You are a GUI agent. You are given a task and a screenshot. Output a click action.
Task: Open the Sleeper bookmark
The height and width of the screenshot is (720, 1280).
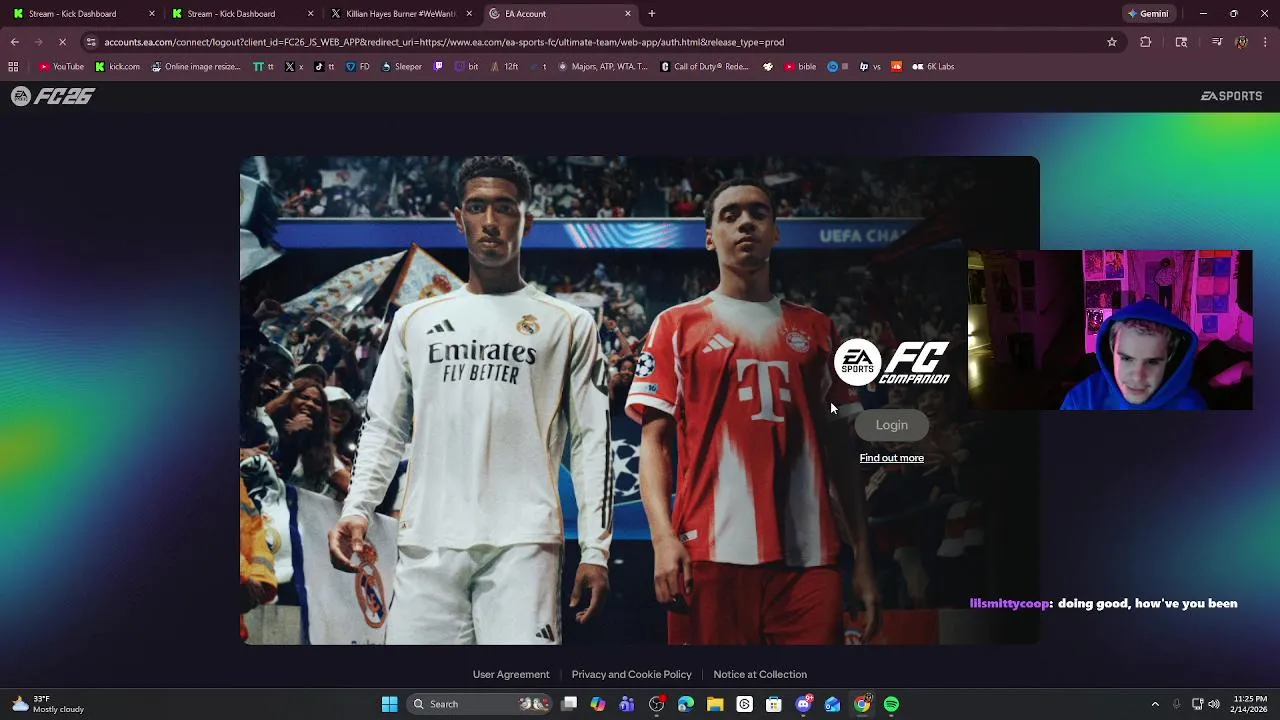pos(402,67)
